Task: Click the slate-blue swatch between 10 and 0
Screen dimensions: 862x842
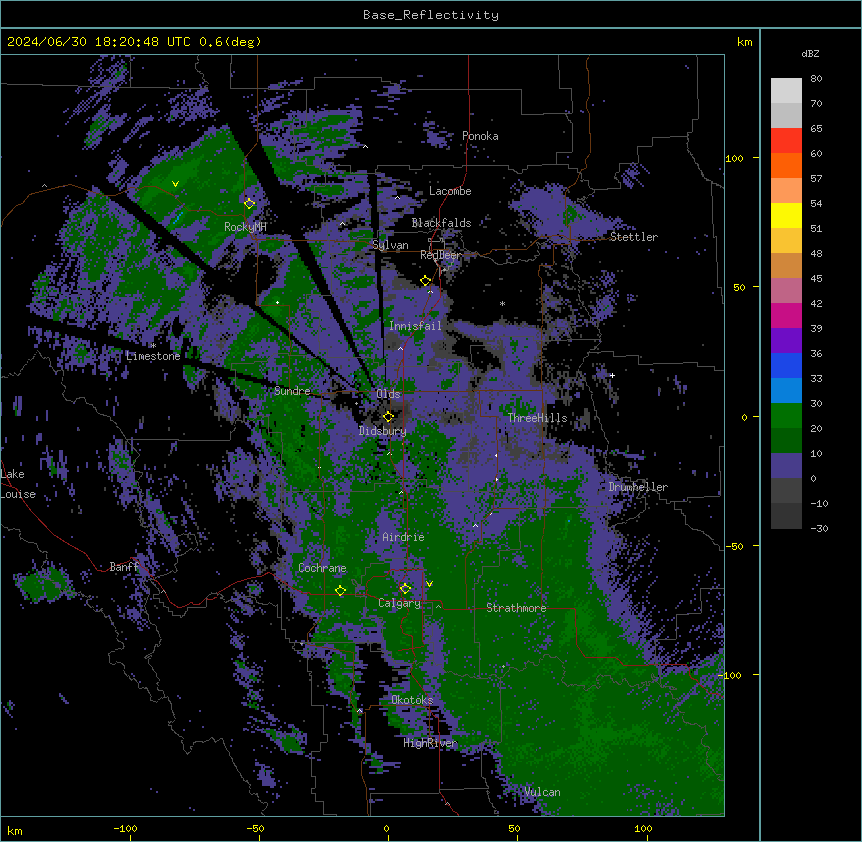Action: tap(786, 466)
